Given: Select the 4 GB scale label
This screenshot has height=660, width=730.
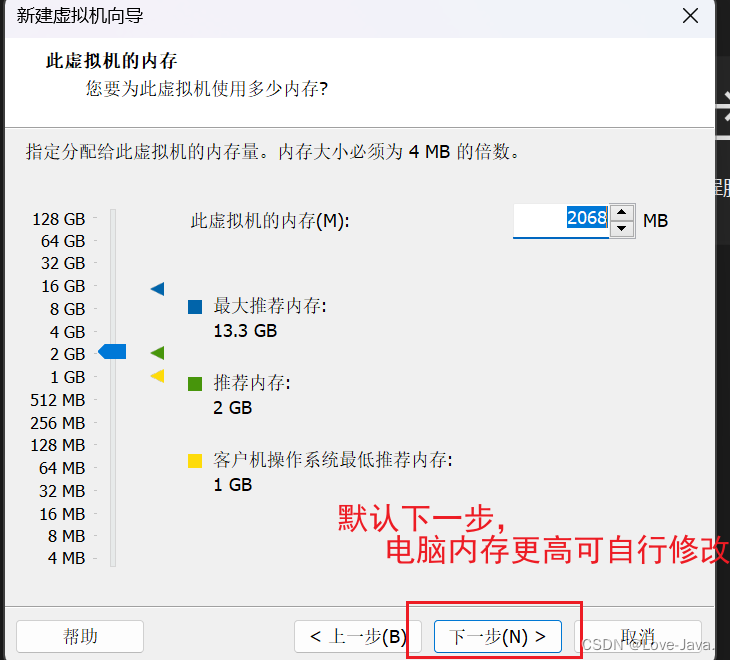Looking at the screenshot, I should pyautogui.click(x=68, y=332).
